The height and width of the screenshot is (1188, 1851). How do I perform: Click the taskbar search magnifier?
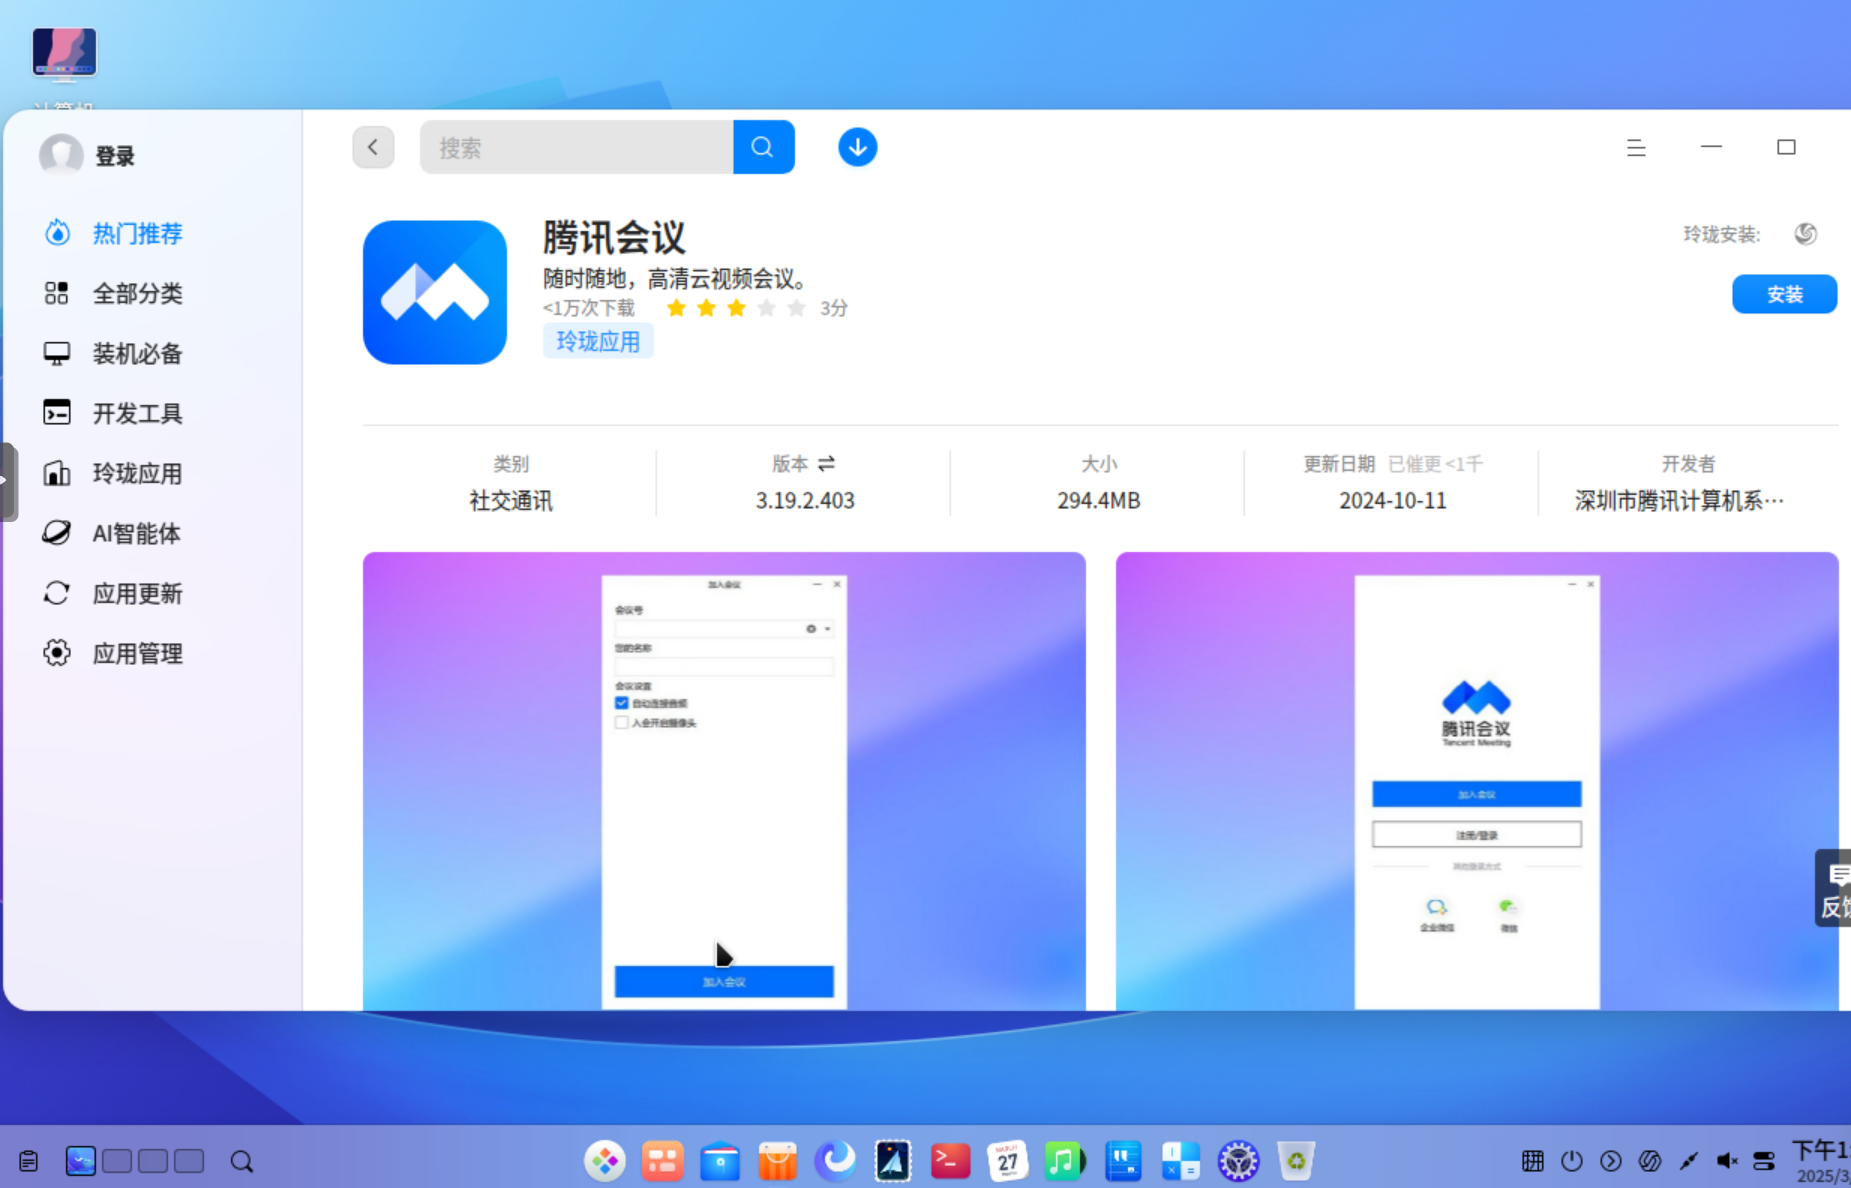tap(242, 1161)
